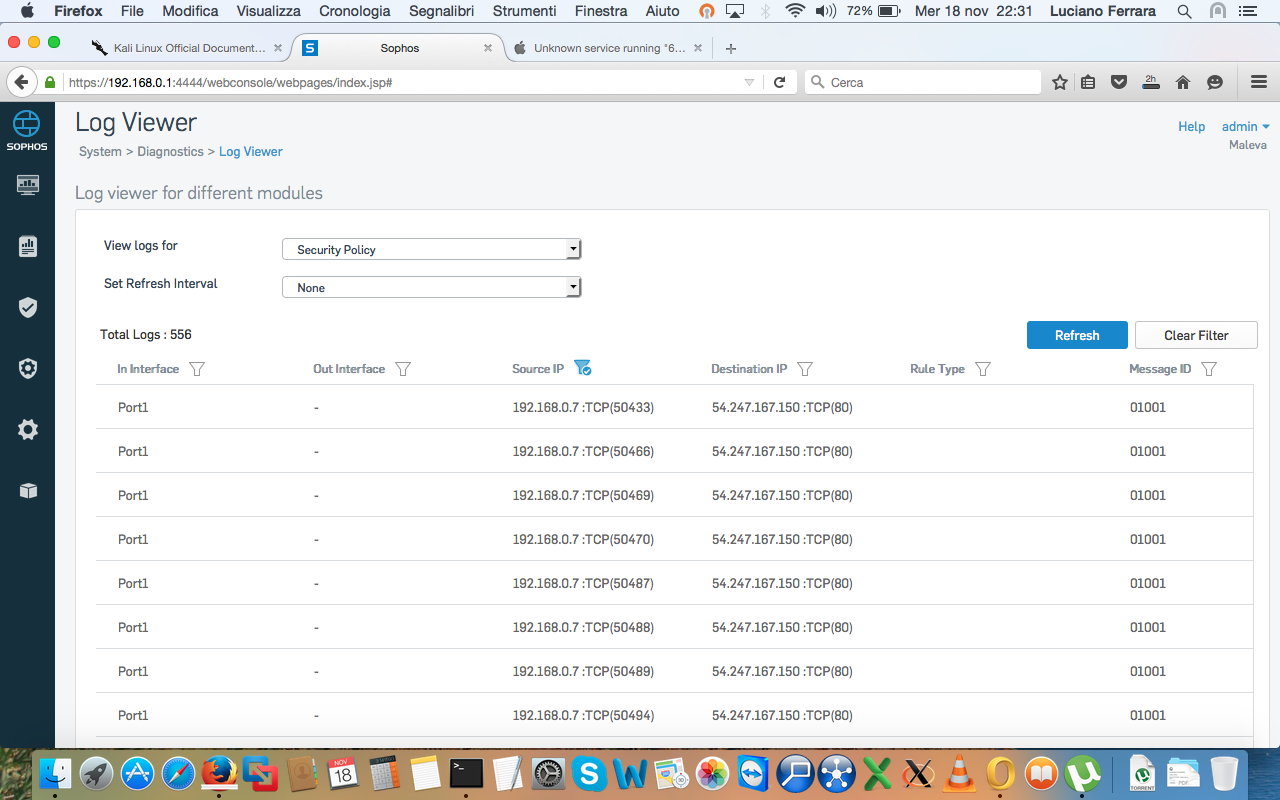Reload the page with Firefox reload button
This screenshot has width=1280, height=800.
point(780,82)
